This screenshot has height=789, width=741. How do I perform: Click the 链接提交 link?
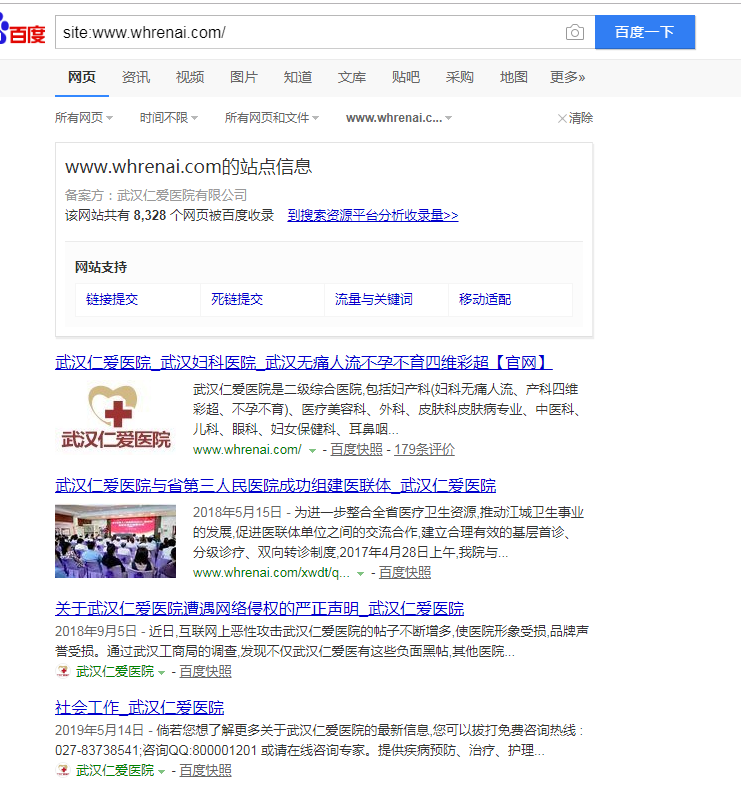112,299
